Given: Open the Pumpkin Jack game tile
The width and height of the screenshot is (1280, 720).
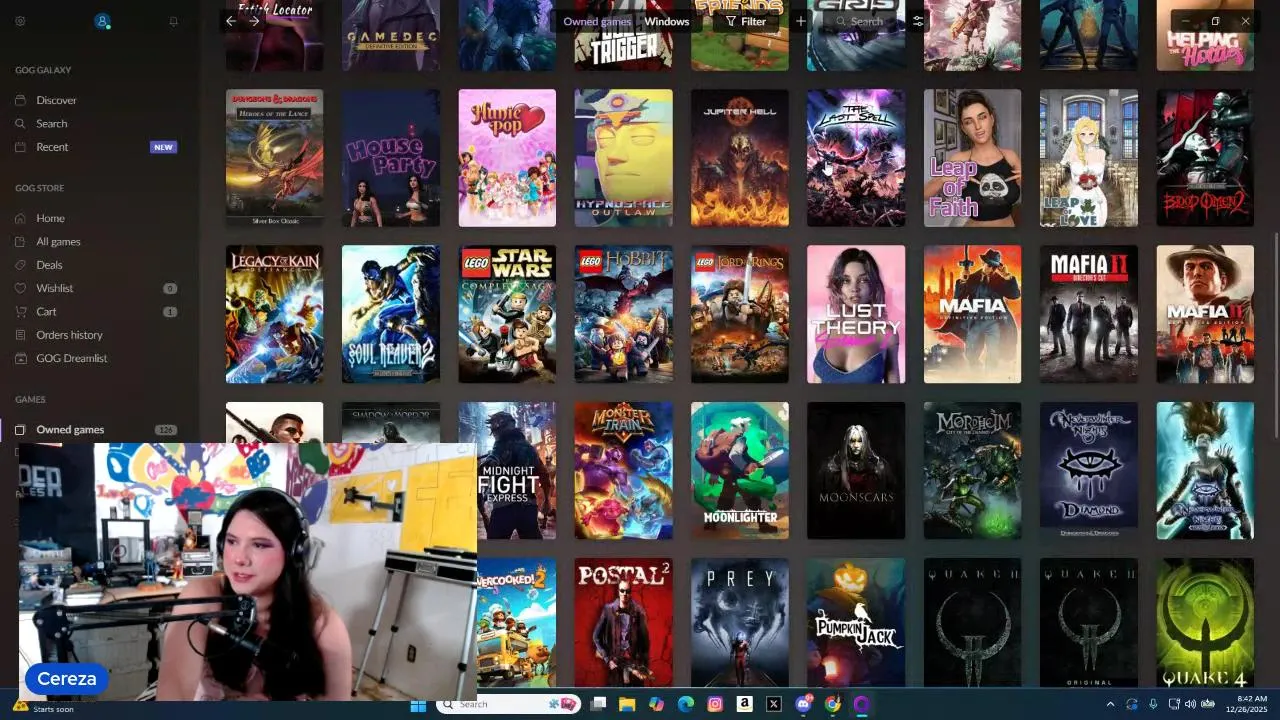Looking at the screenshot, I should [x=856, y=622].
